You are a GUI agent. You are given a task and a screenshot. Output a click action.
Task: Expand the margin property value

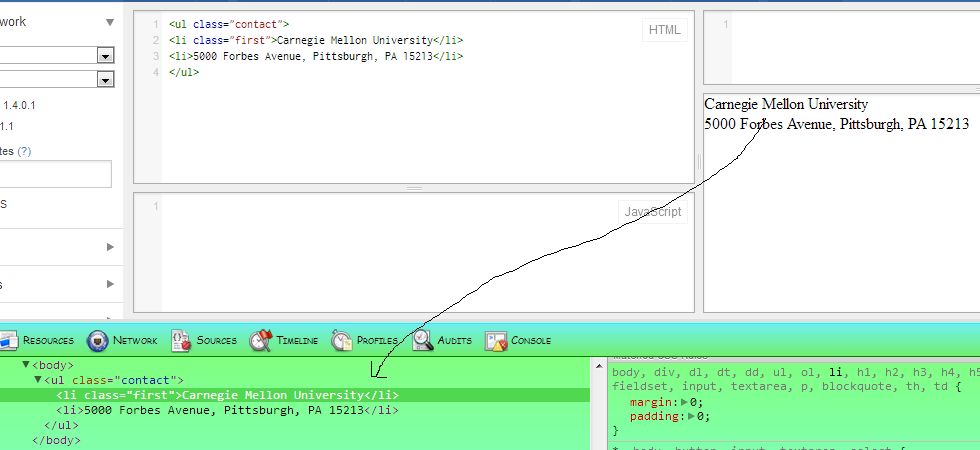click(684, 402)
